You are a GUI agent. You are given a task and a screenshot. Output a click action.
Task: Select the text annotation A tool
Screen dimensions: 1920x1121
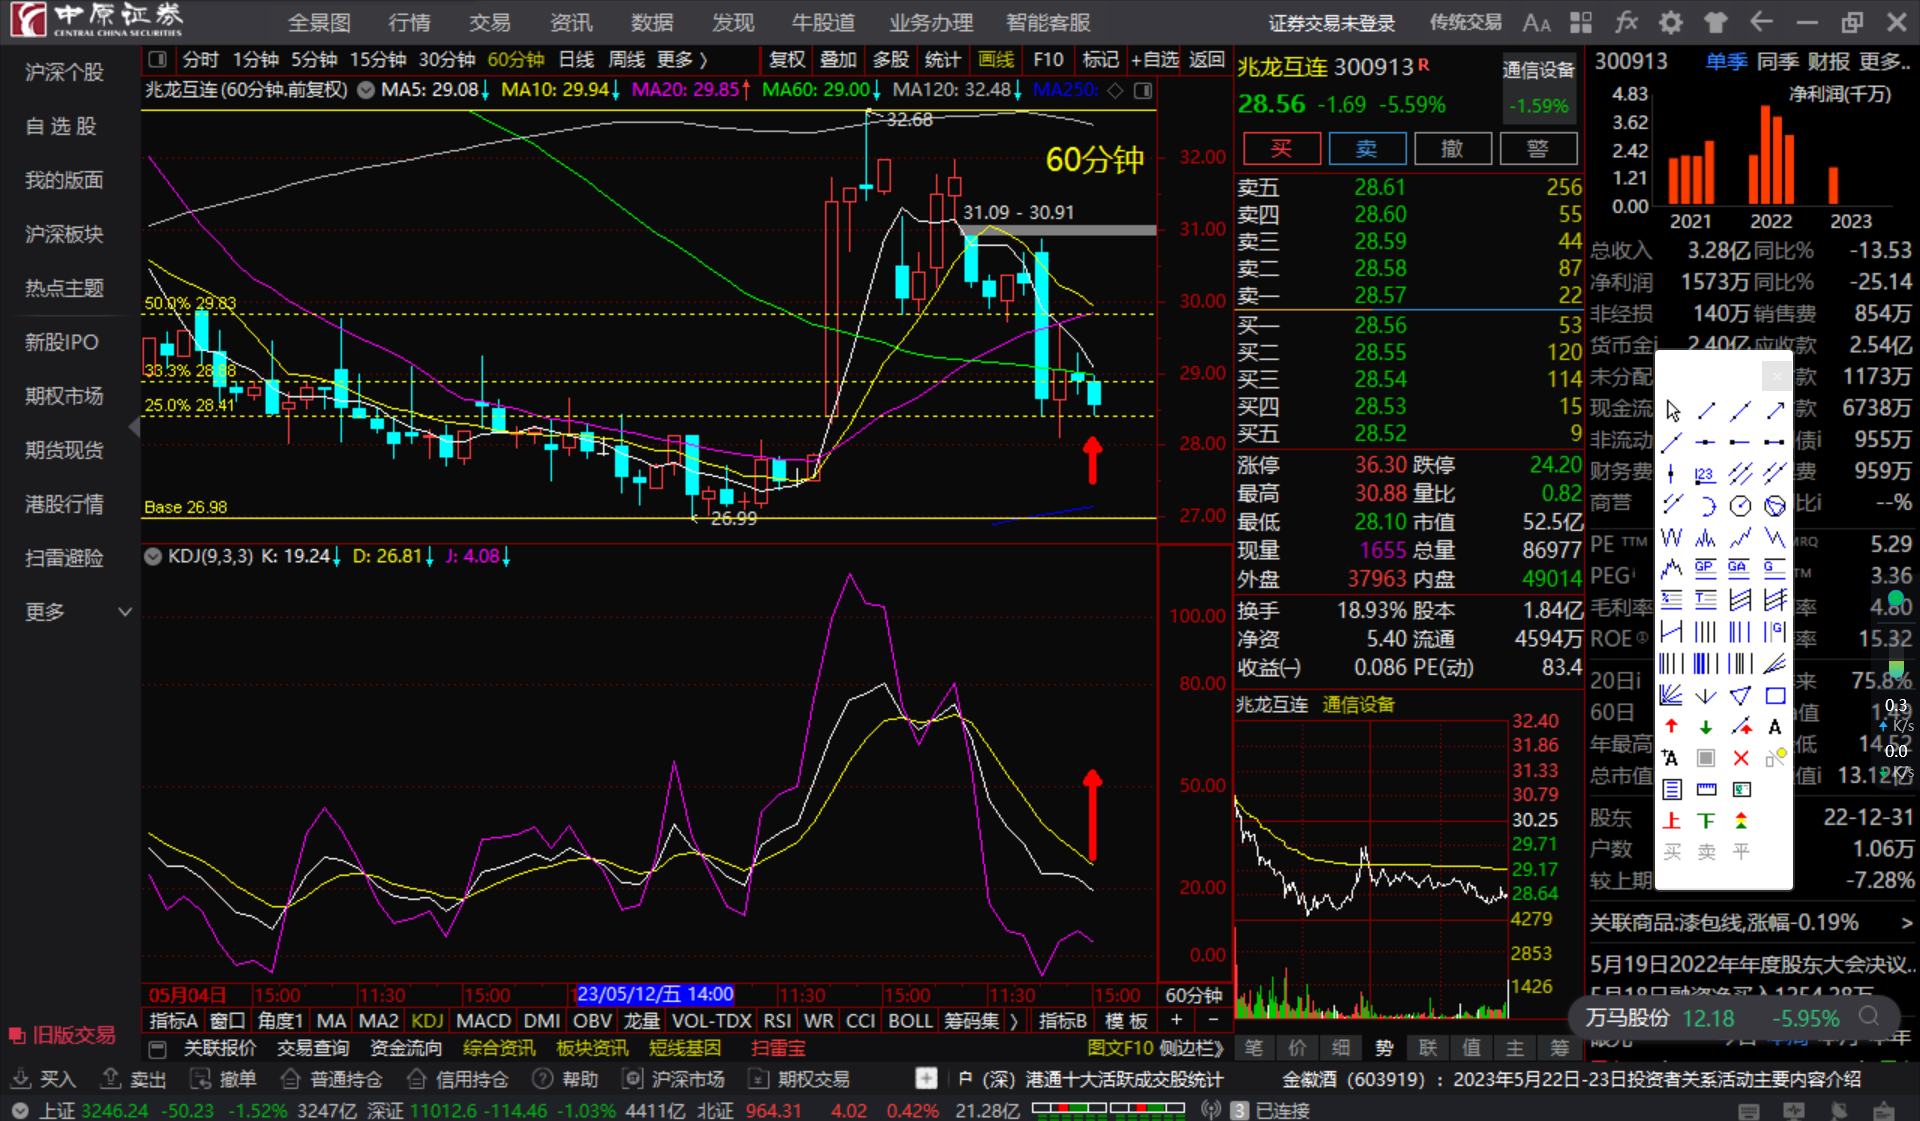(x=1775, y=727)
